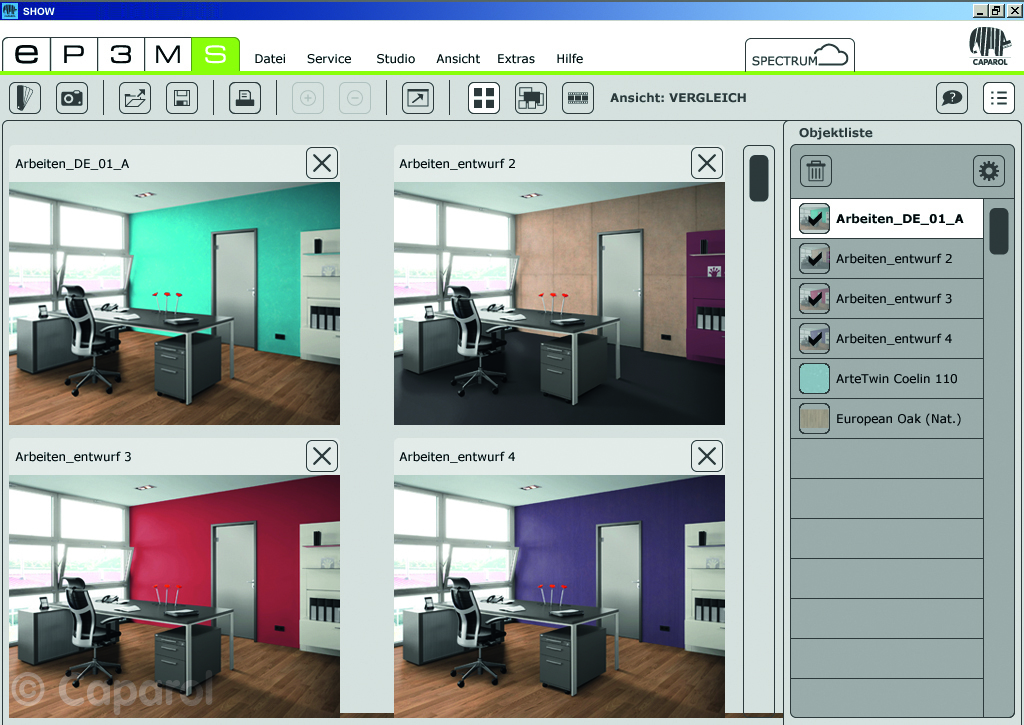The width and height of the screenshot is (1024, 725).
Task: Open fullscreen presentation view icon
Action: click(x=418, y=98)
